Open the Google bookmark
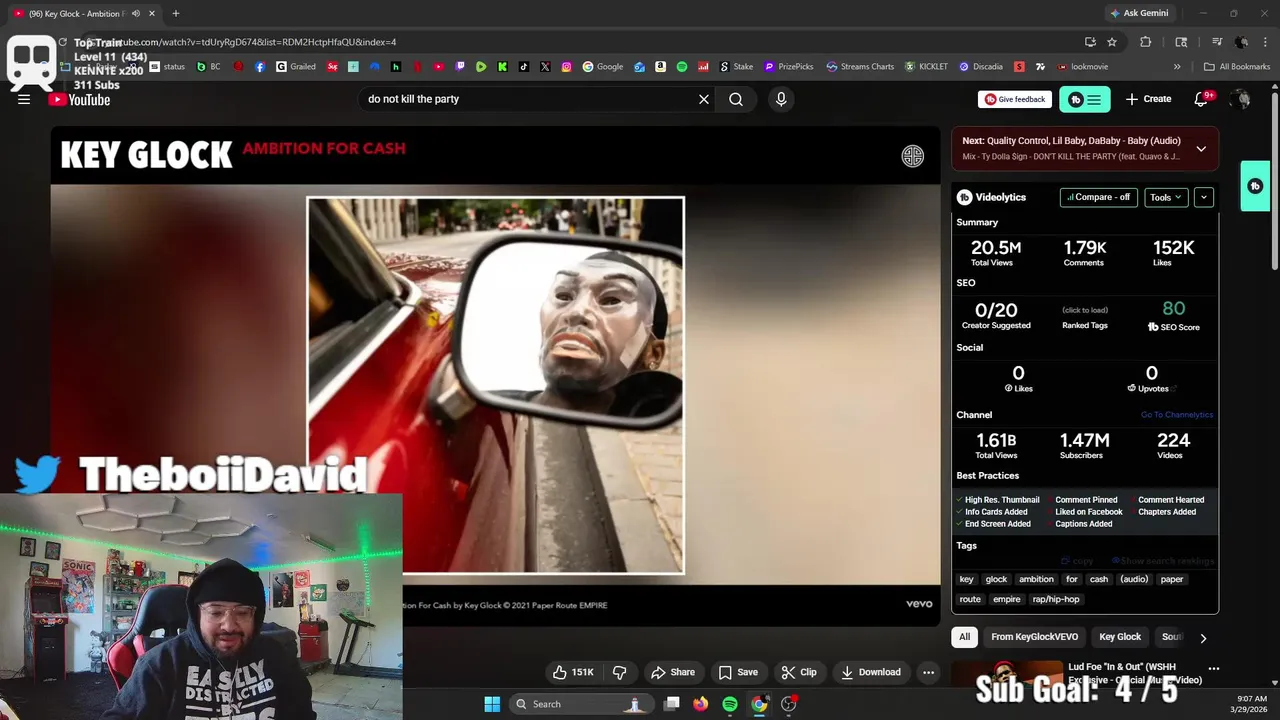Screen dimensions: 1280x720 coord(603,67)
